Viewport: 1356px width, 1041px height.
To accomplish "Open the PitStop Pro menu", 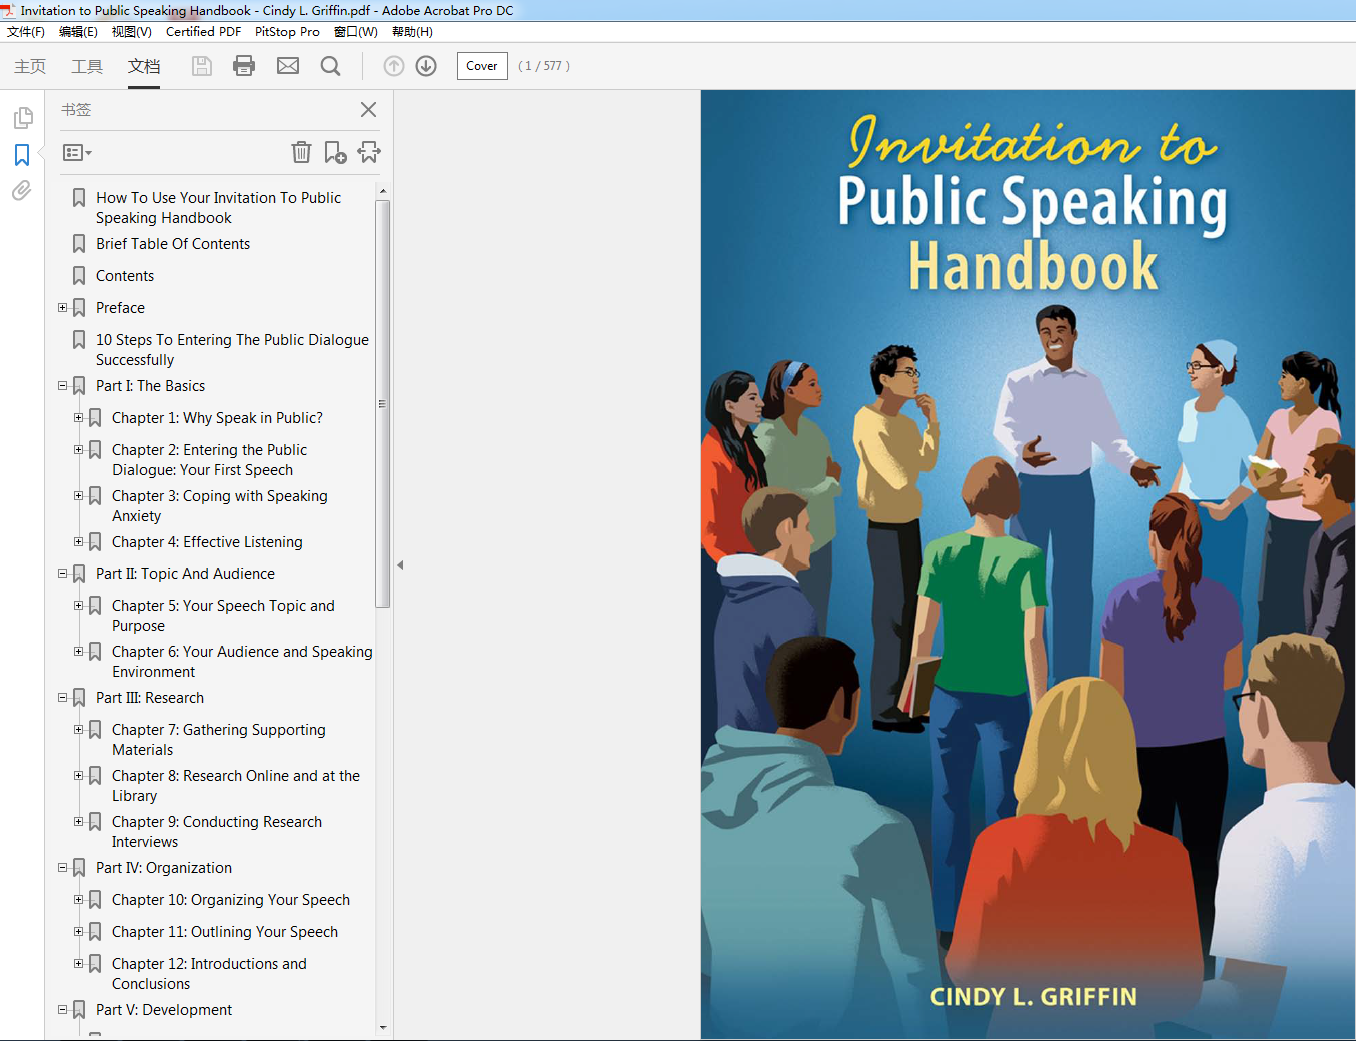I will pos(287,32).
